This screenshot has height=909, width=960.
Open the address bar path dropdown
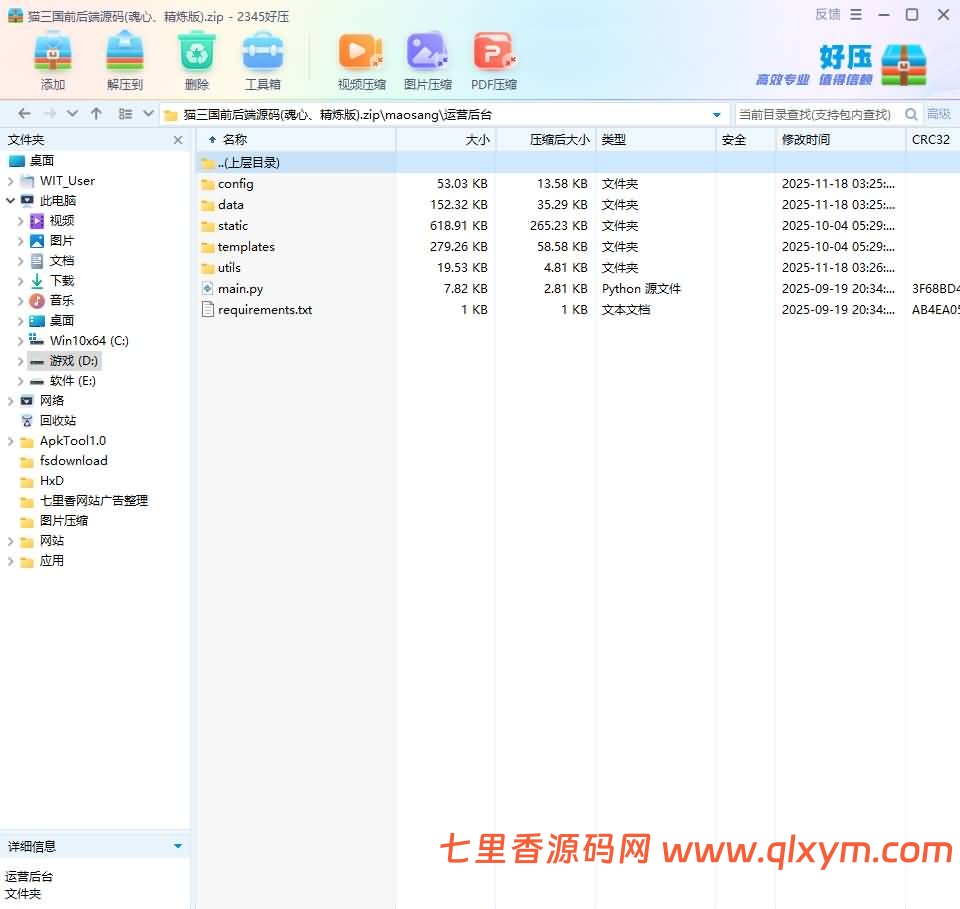[718, 114]
